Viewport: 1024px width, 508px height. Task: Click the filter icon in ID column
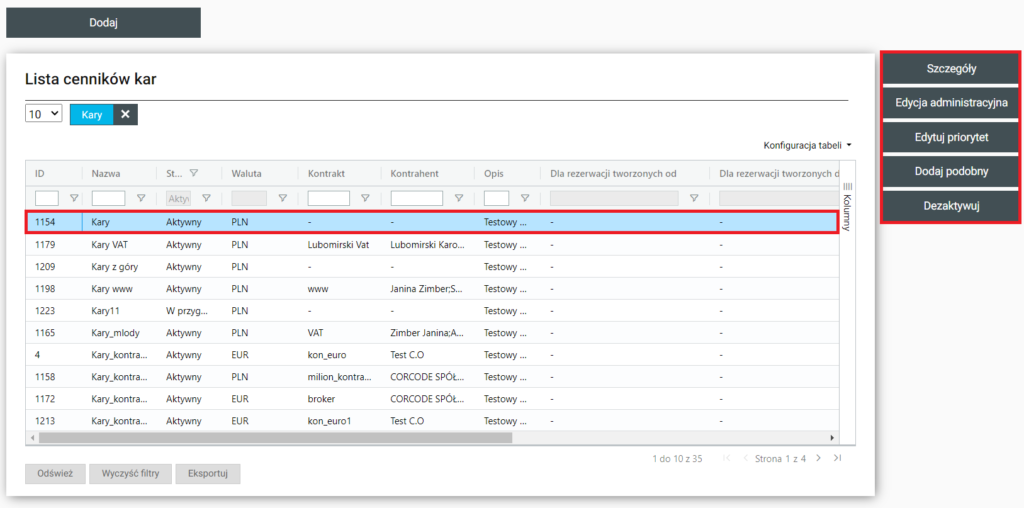click(x=73, y=198)
